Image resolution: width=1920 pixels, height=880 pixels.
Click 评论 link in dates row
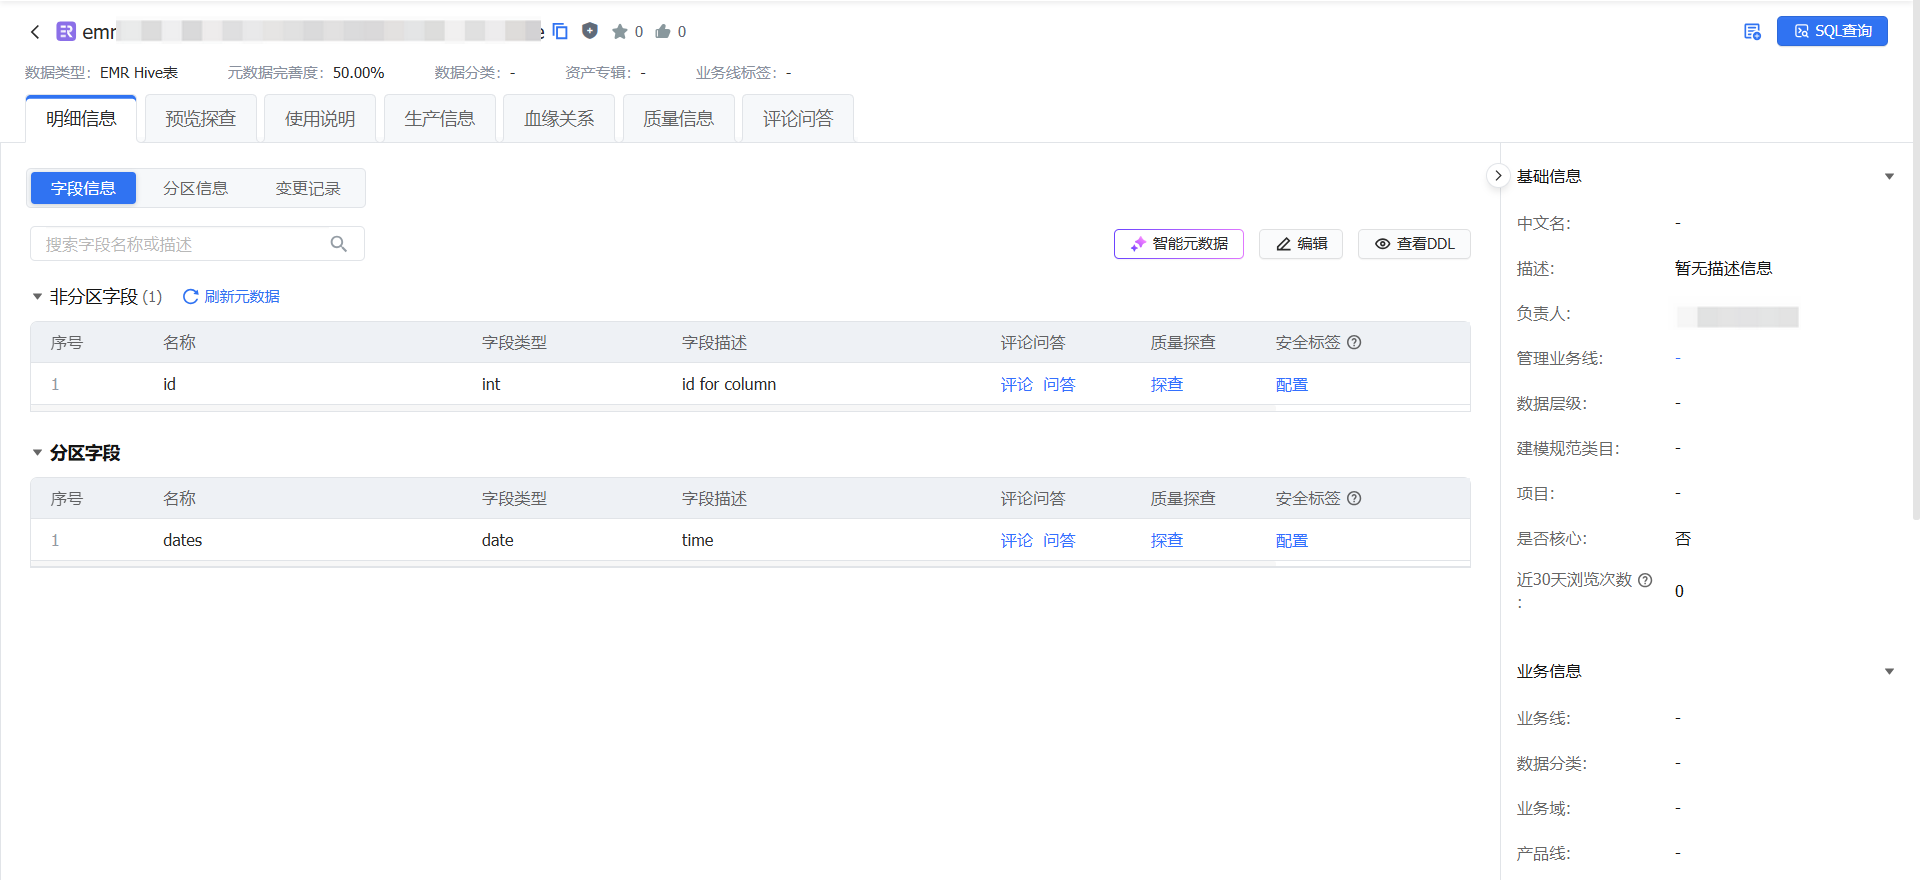pos(1017,541)
